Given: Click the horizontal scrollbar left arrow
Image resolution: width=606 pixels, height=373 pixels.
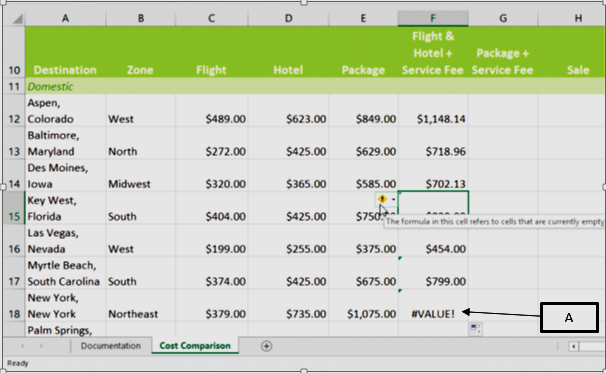Looking at the screenshot, I should (x=574, y=346).
